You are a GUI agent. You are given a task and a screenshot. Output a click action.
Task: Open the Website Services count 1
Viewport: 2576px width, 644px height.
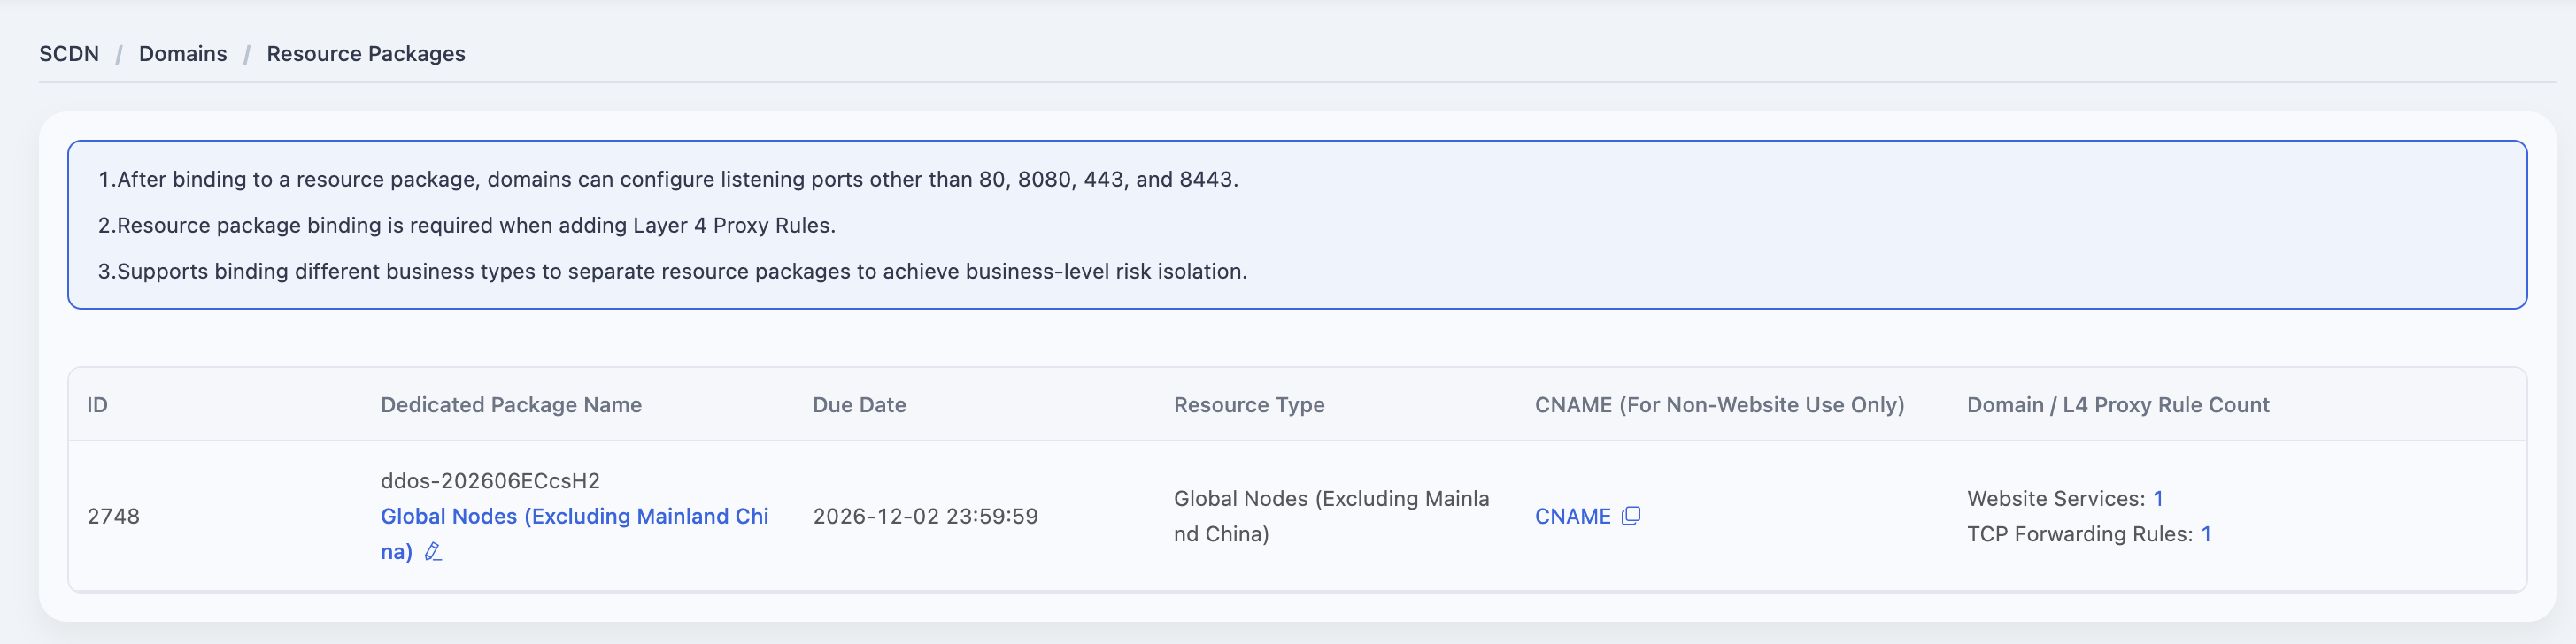click(2158, 498)
